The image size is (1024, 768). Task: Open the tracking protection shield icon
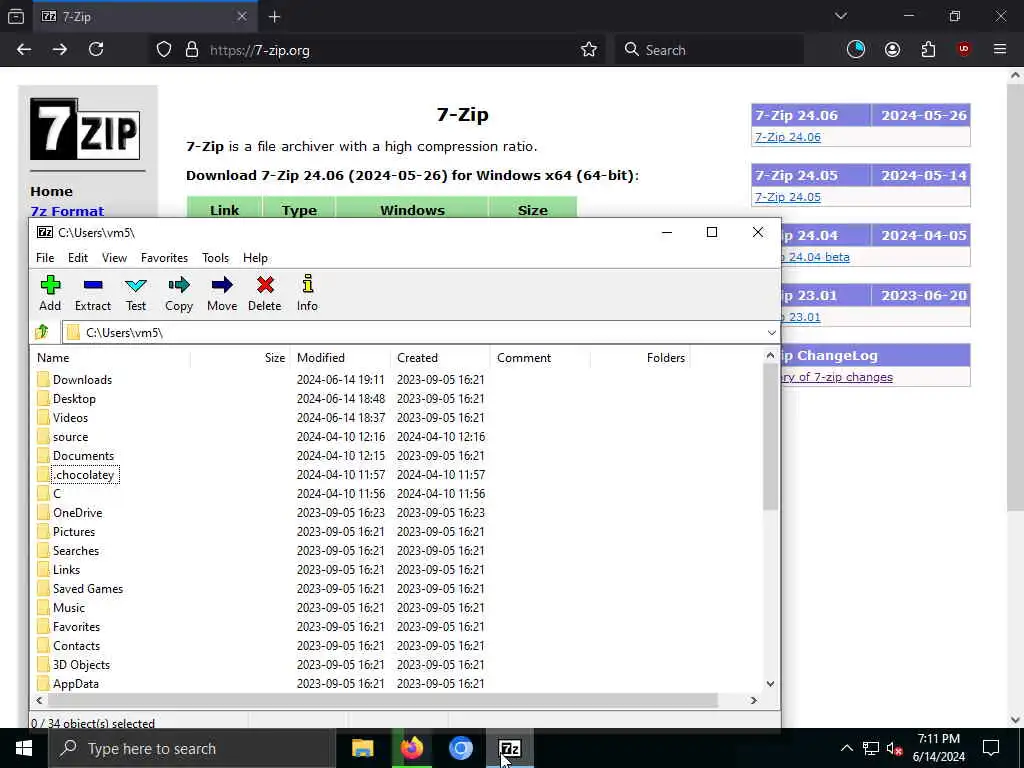coord(164,50)
